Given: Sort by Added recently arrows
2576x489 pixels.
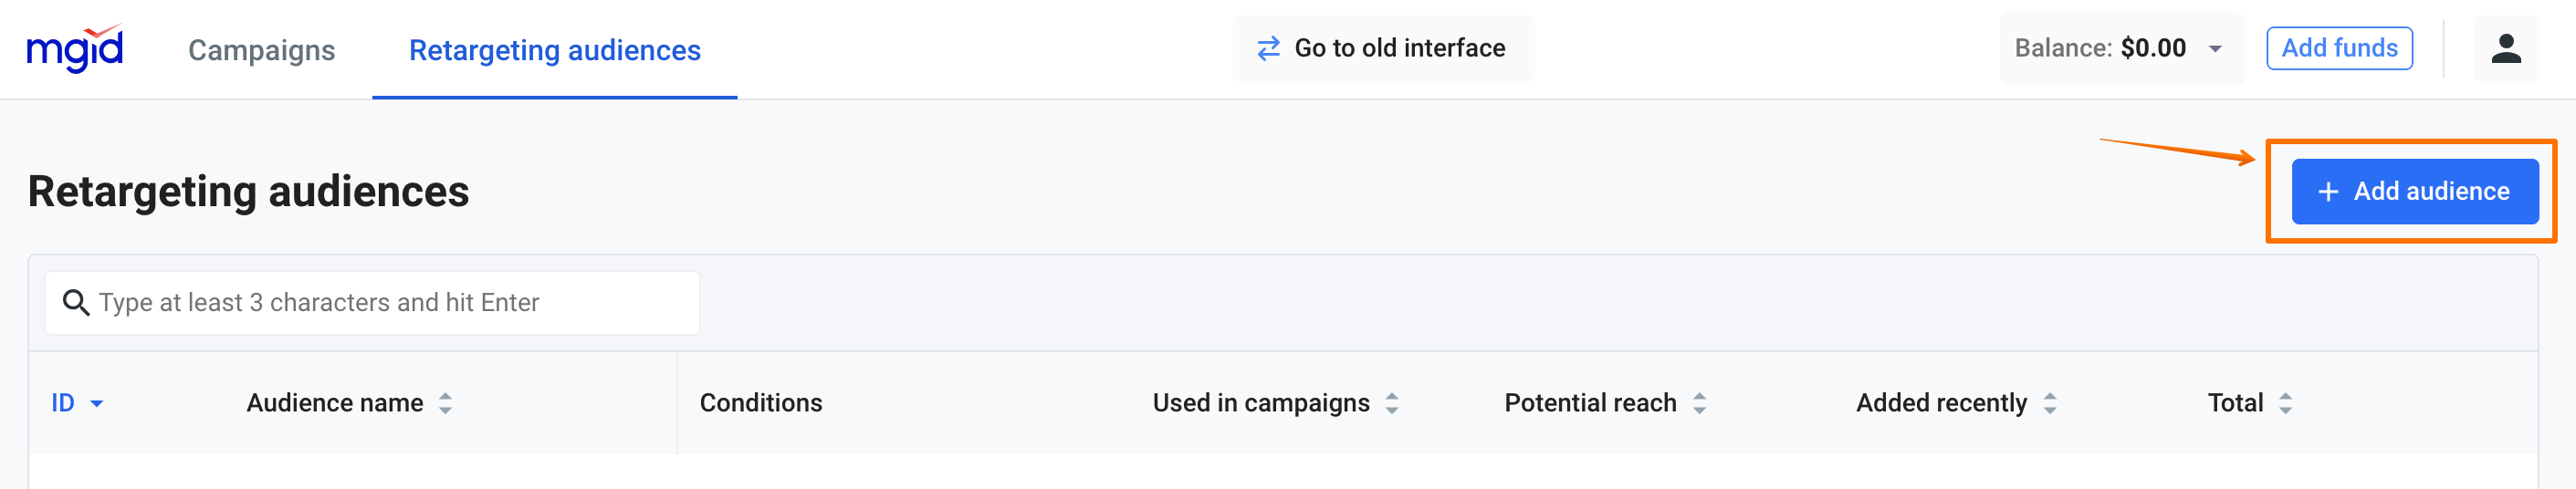Looking at the screenshot, I should (x=2050, y=403).
